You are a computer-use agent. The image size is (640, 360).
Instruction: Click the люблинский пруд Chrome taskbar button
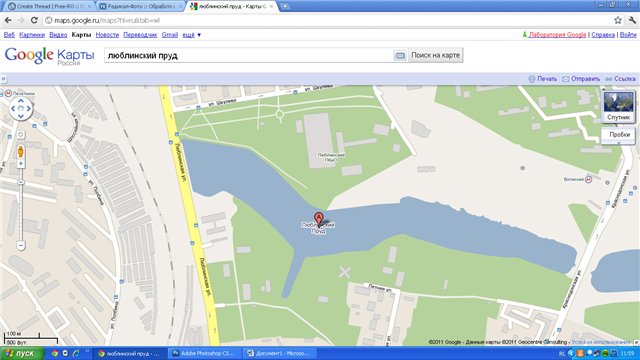(x=129, y=353)
